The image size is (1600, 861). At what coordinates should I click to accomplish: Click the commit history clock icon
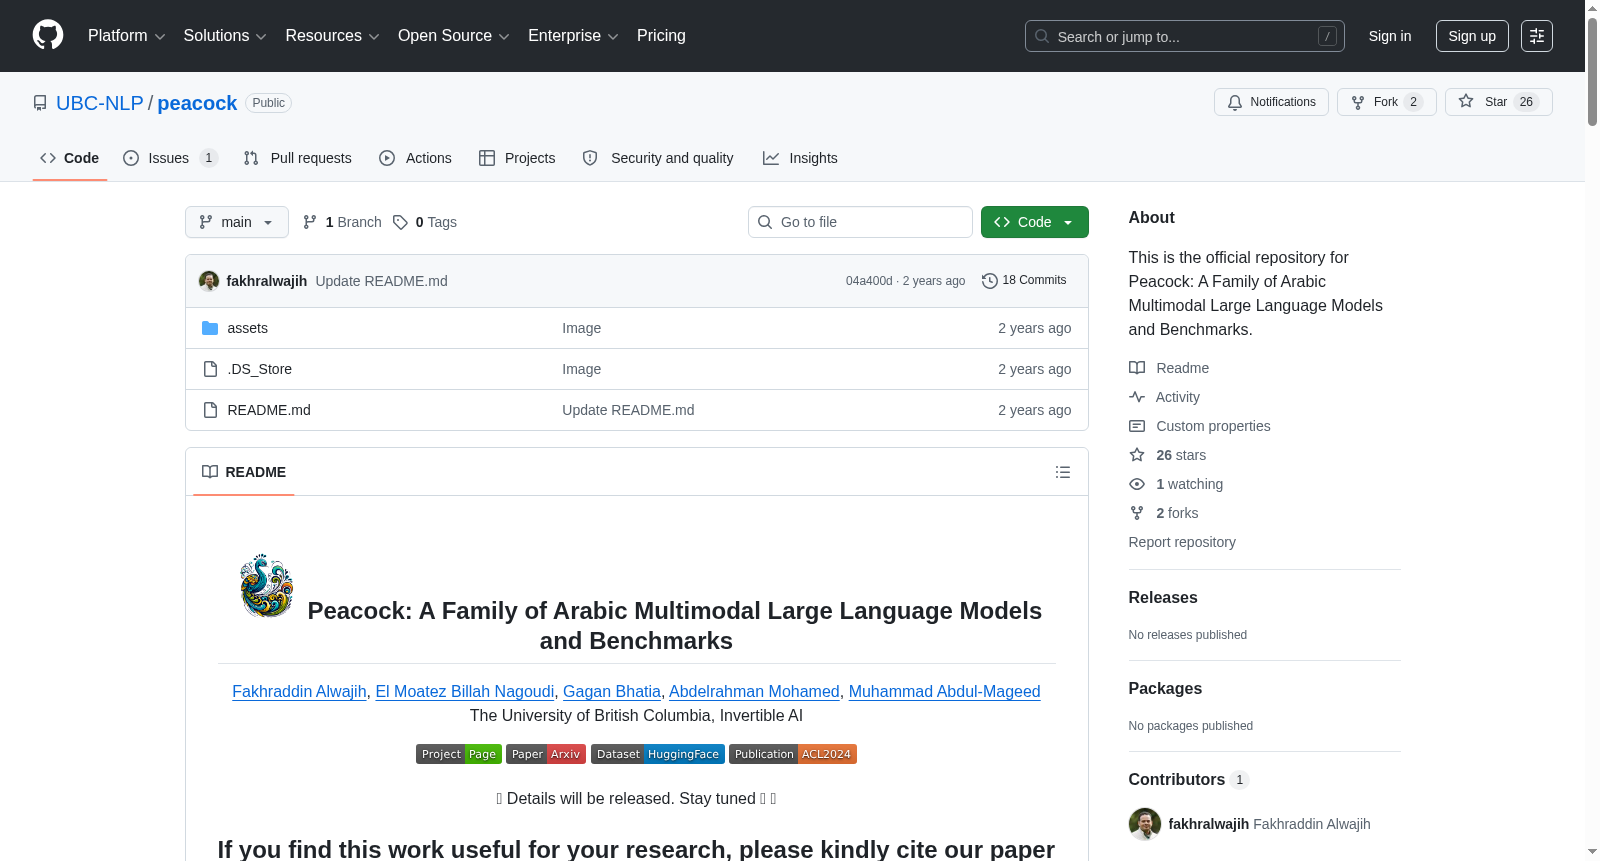pos(990,281)
